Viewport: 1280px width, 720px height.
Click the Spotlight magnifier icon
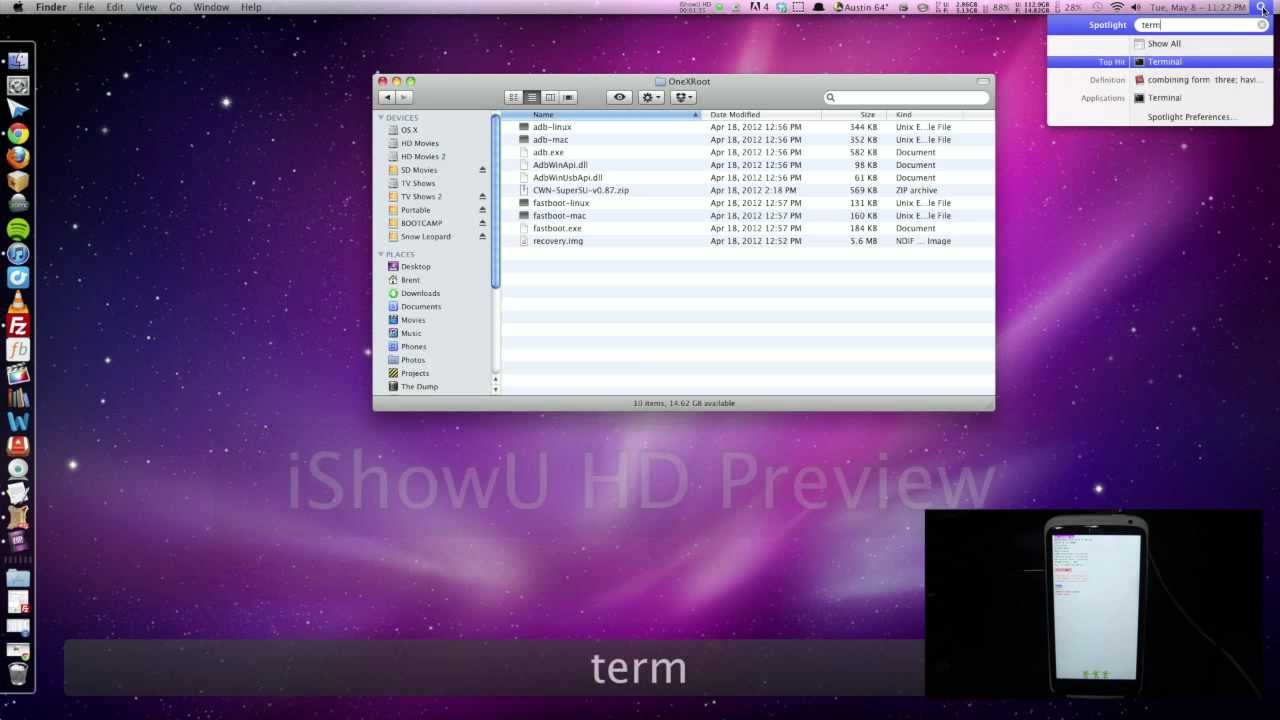tap(1263, 7)
